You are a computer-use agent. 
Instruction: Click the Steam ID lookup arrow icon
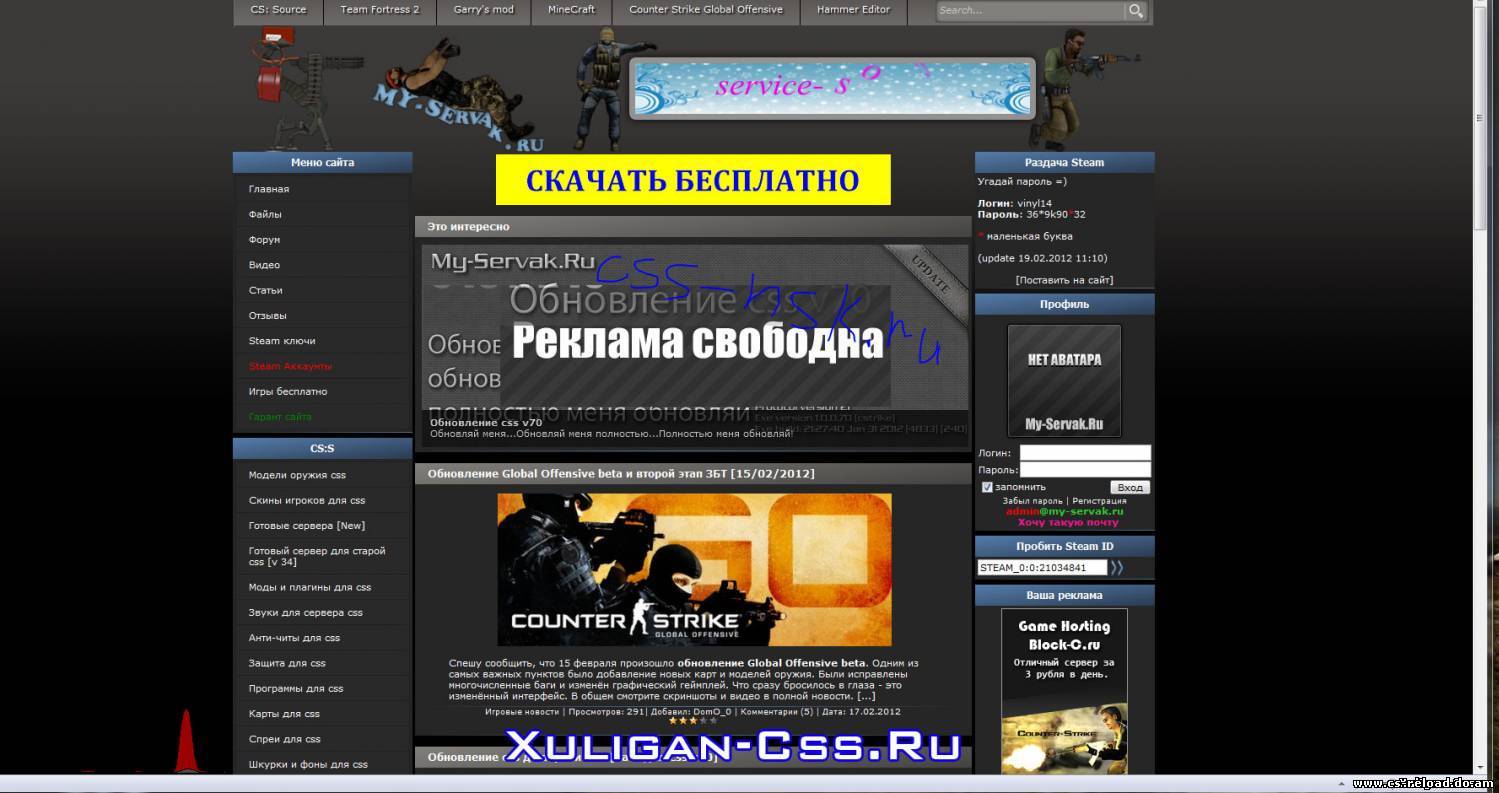(x=1117, y=568)
